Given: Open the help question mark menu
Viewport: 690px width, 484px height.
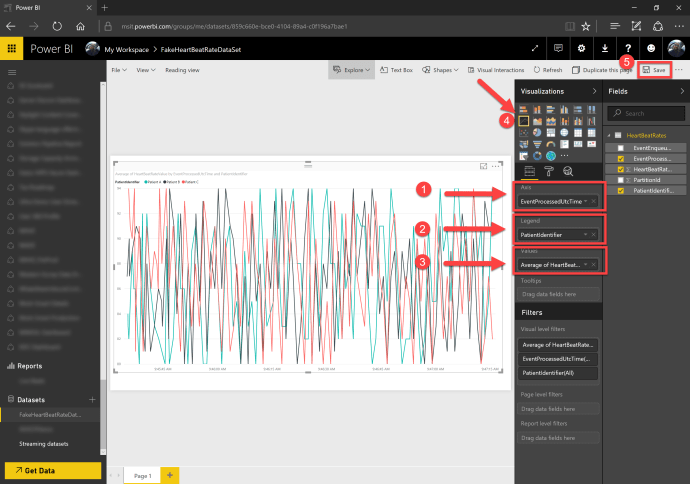Looking at the screenshot, I should point(628,48).
